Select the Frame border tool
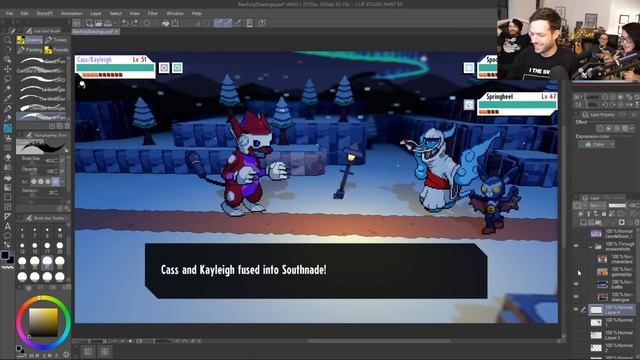The height and width of the screenshot is (360, 640). pyautogui.click(x=7, y=207)
